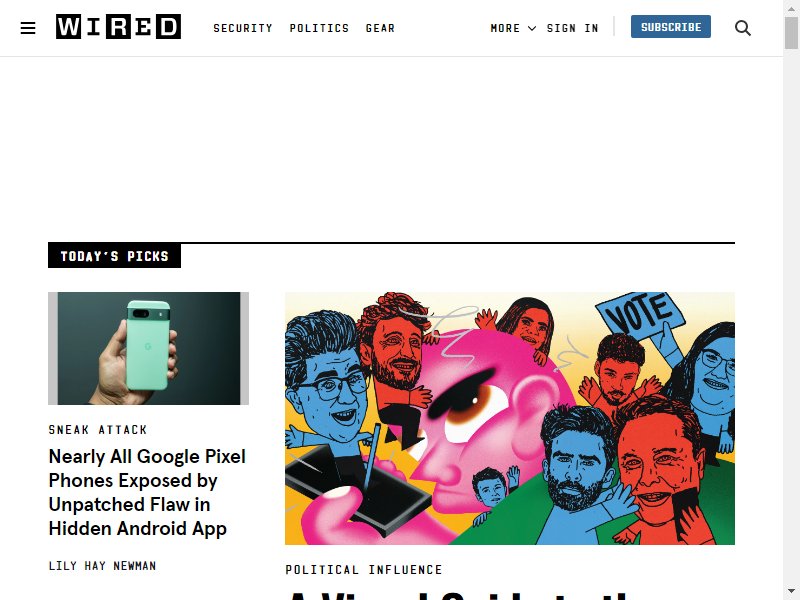Click the Sign In link
800x600 pixels.
(x=572, y=28)
